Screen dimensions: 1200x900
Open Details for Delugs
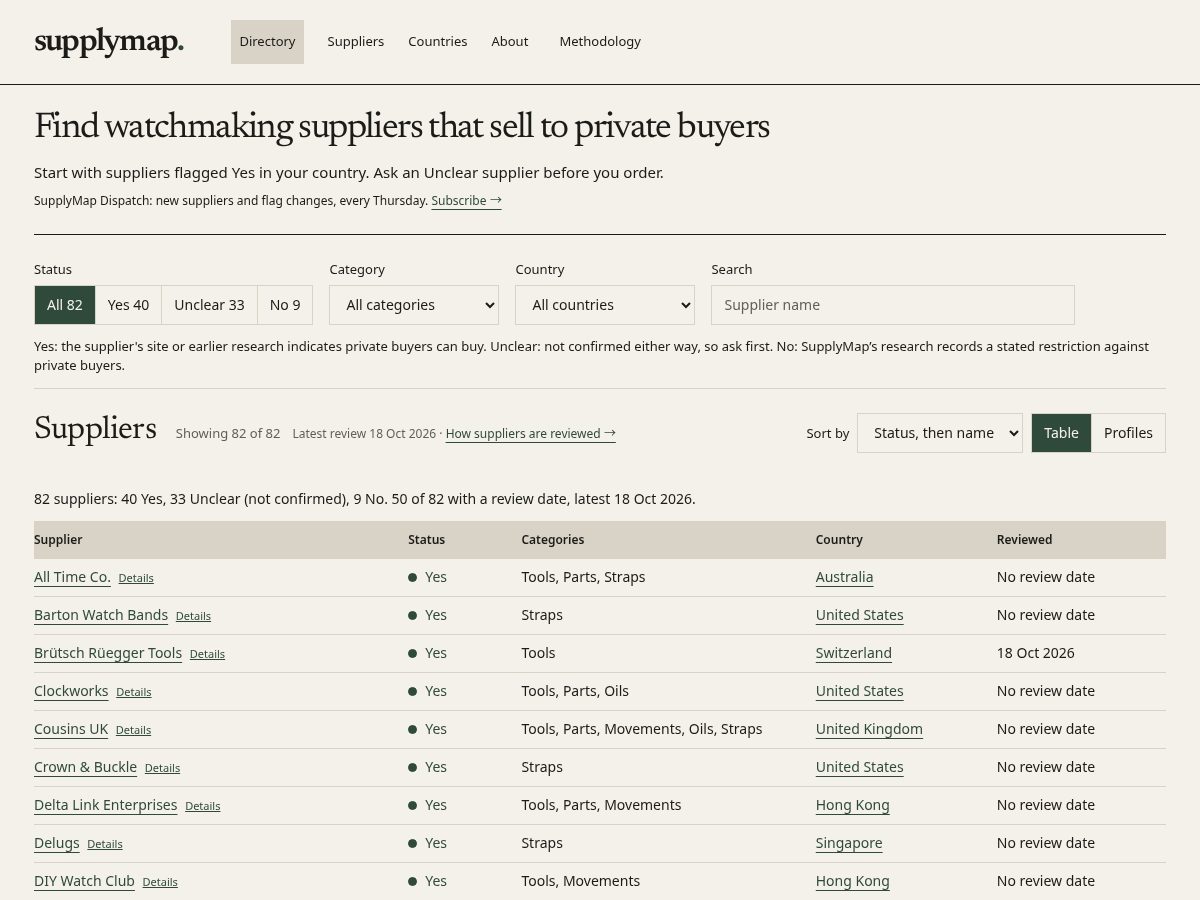(105, 844)
